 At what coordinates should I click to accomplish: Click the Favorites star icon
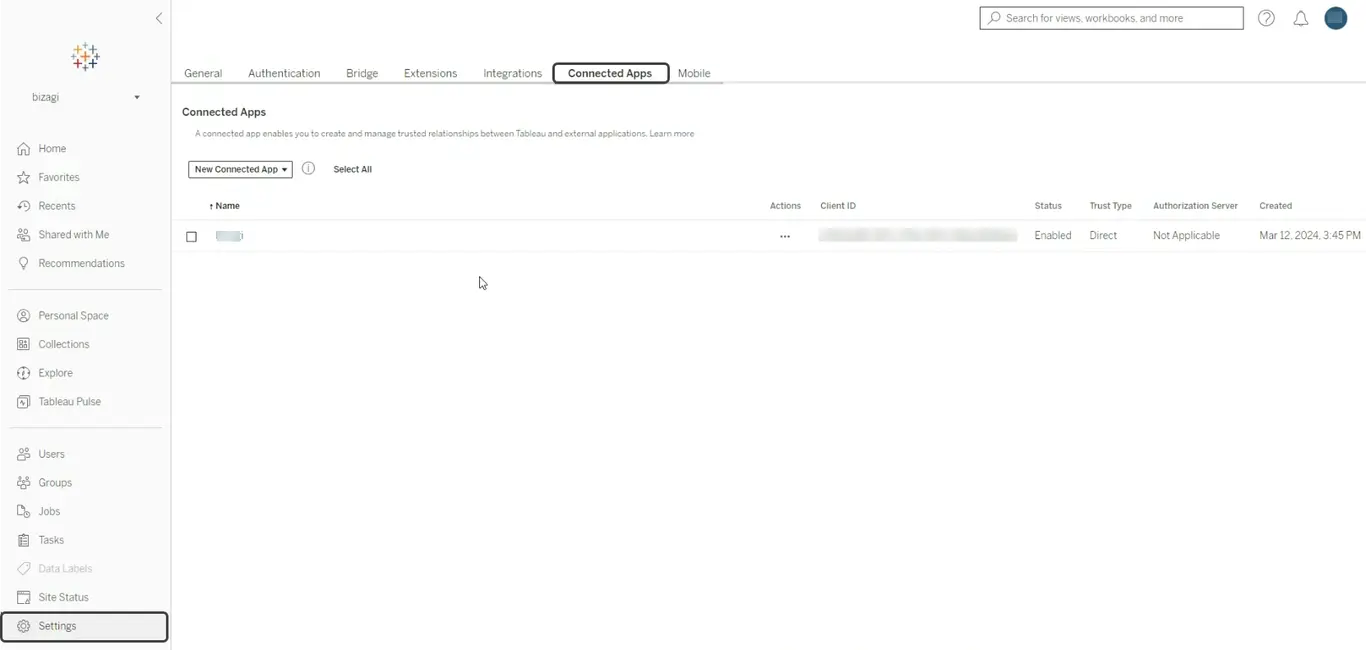(x=24, y=178)
